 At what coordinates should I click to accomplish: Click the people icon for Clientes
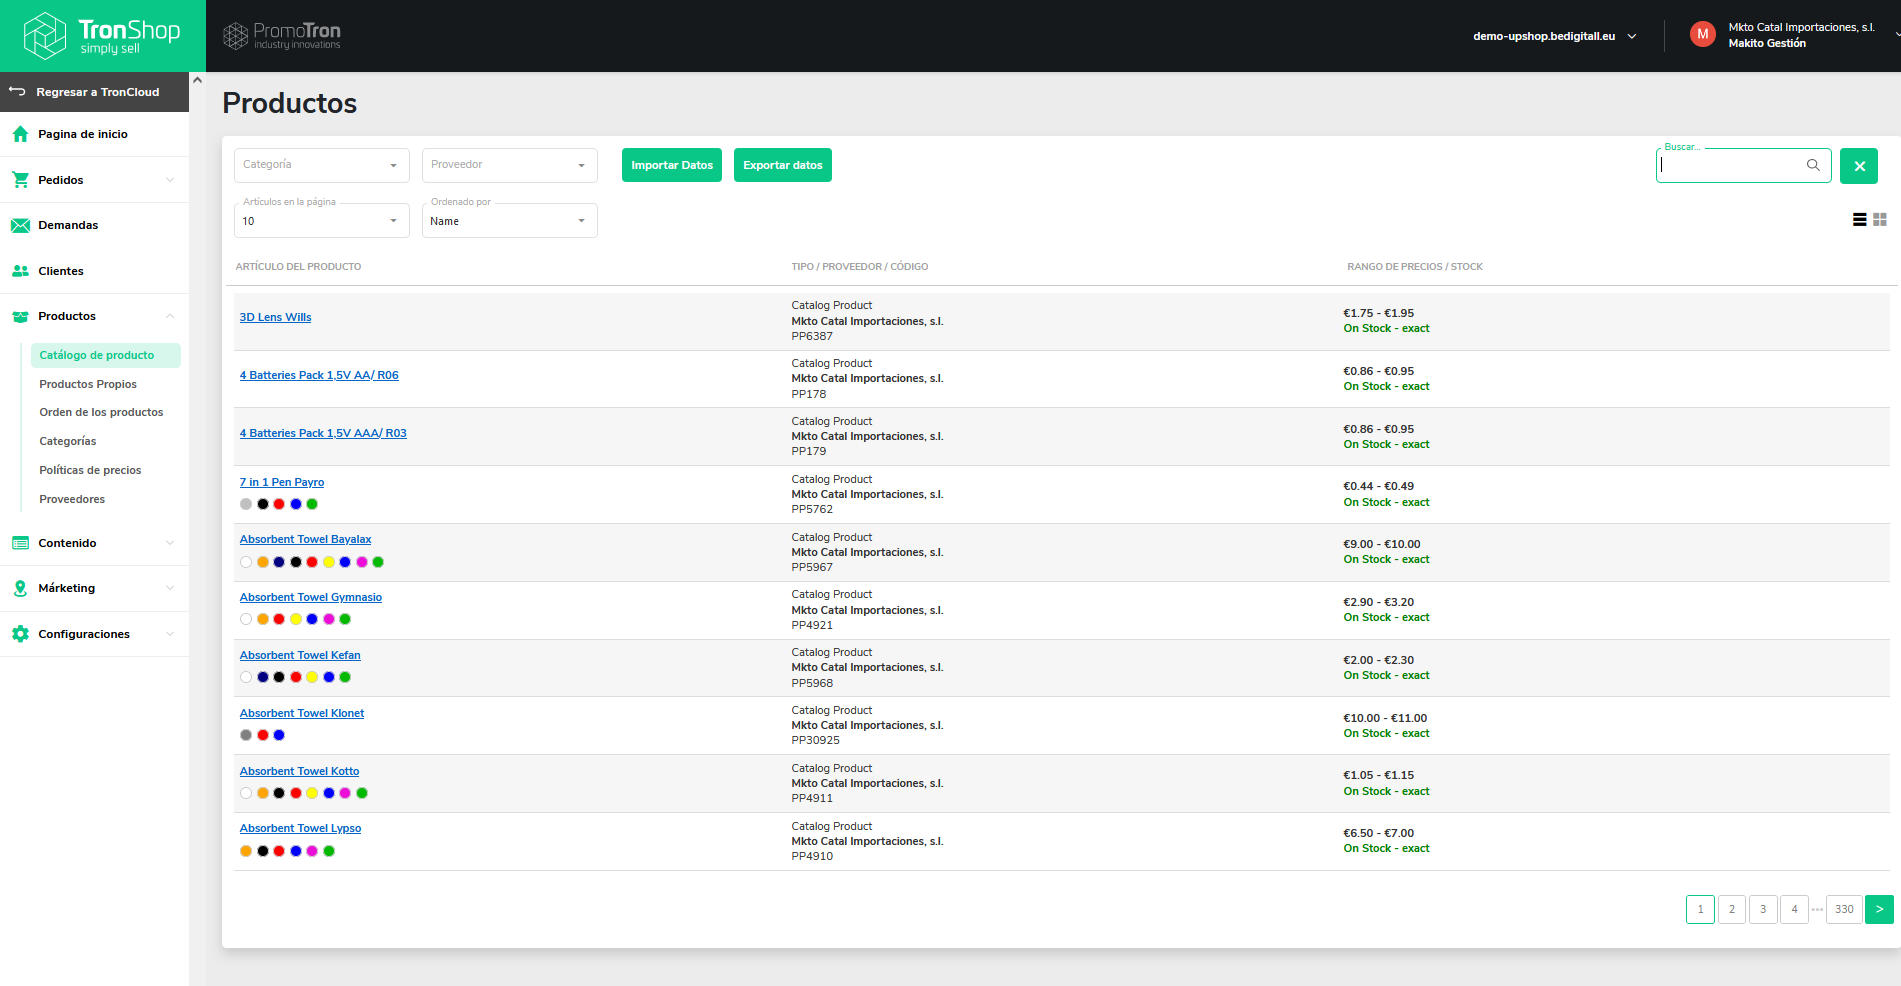coord(20,271)
